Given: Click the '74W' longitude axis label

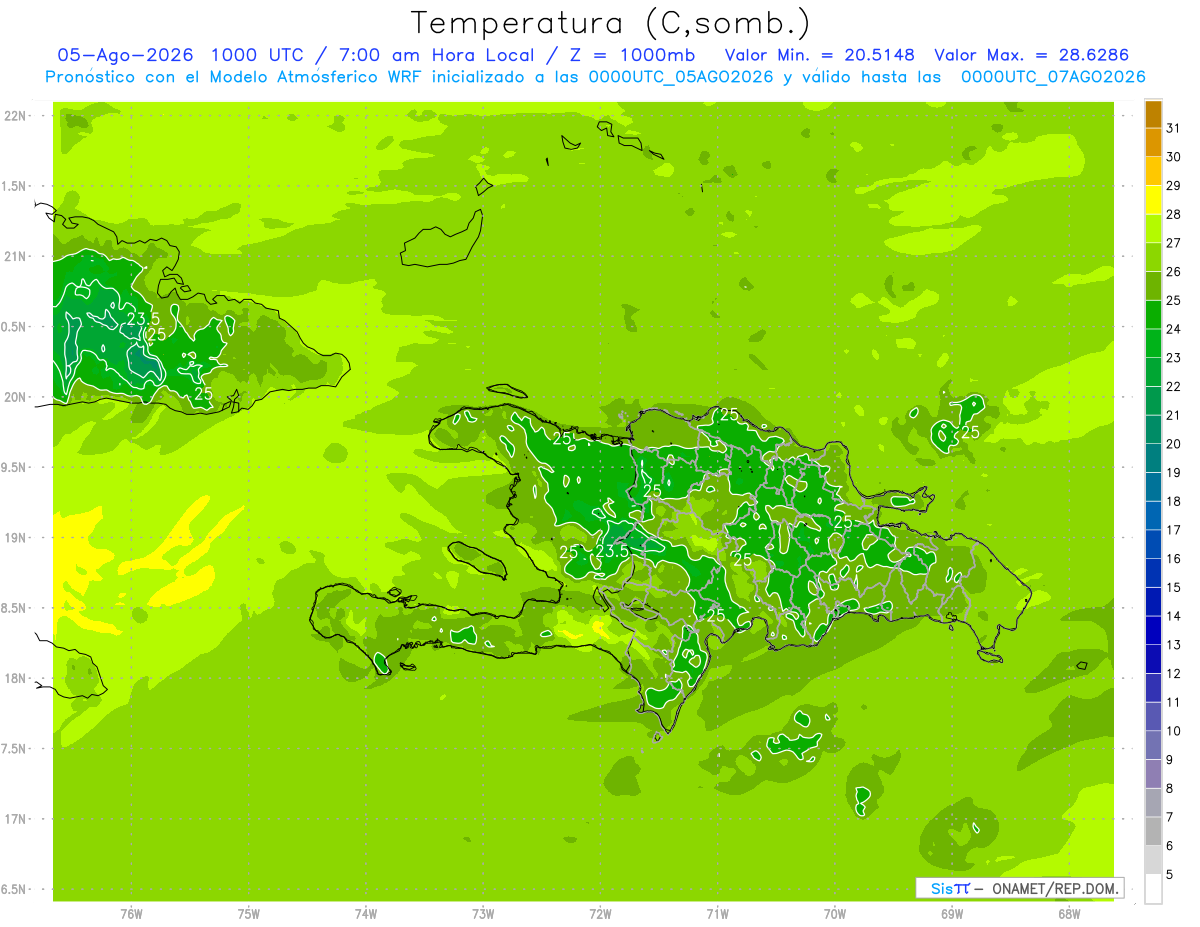Looking at the screenshot, I should (x=366, y=913).
